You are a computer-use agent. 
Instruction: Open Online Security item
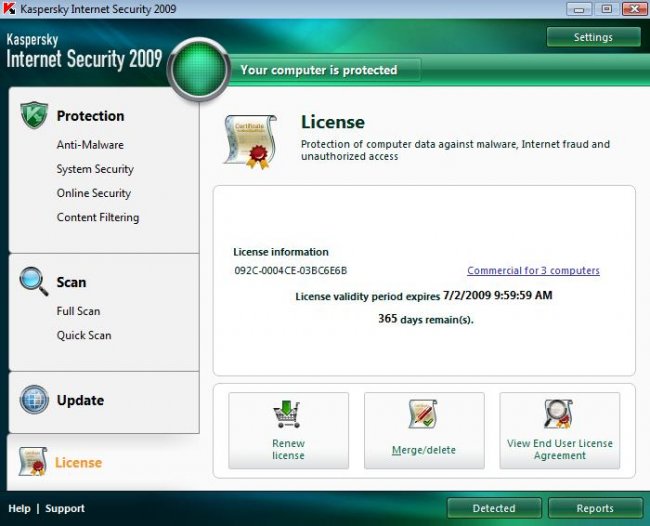(94, 193)
